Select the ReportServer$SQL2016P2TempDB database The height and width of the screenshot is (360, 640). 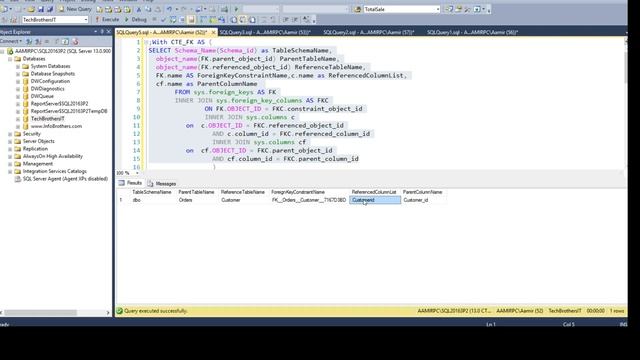point(69,111)
